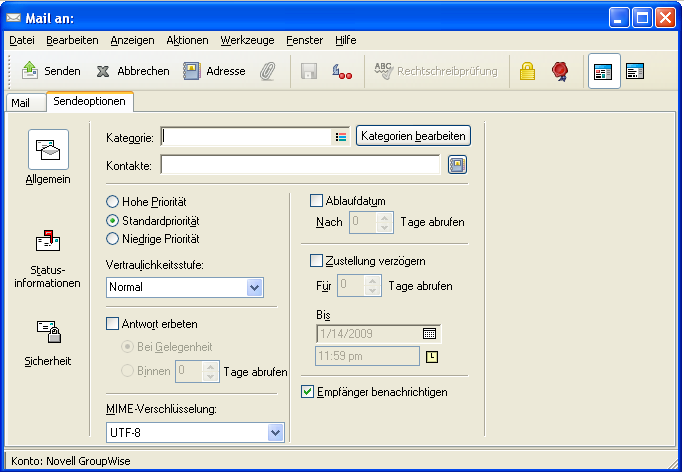Click the Kategorien bearbeiten button
The image size is (684, 472).
point(413,136)
